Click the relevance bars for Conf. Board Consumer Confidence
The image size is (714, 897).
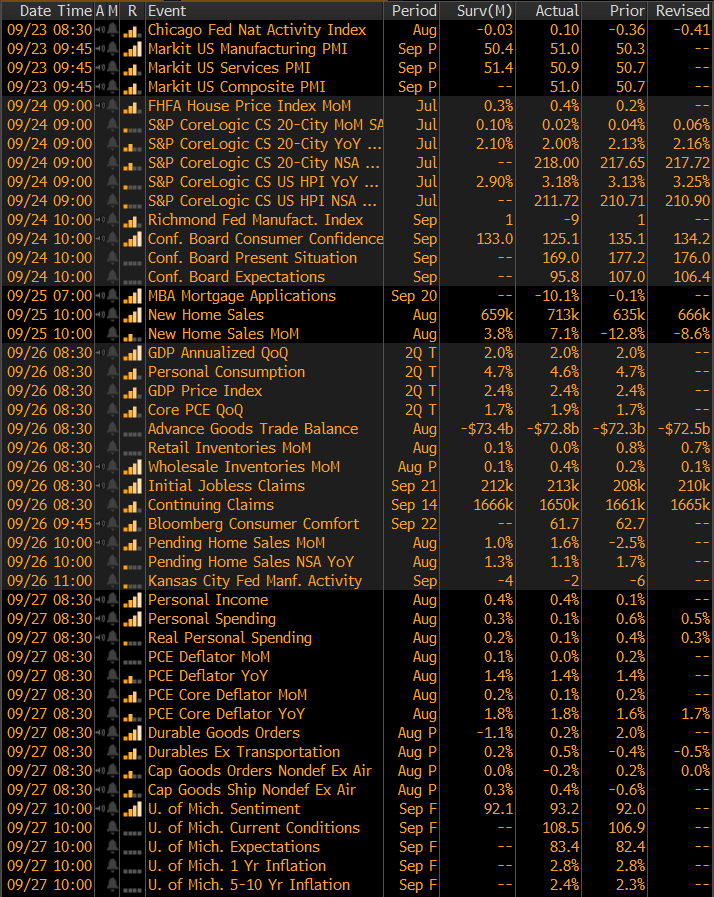132,239
